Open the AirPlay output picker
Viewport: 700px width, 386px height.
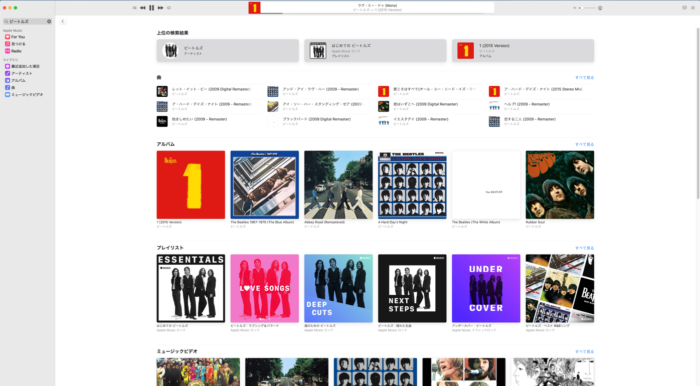click(x=600, y=8)
